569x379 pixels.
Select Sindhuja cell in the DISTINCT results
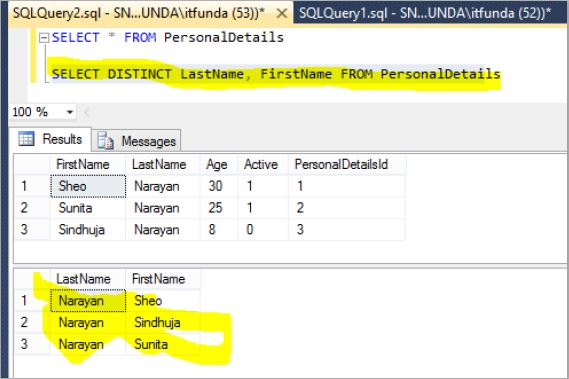tap(163, 322)
